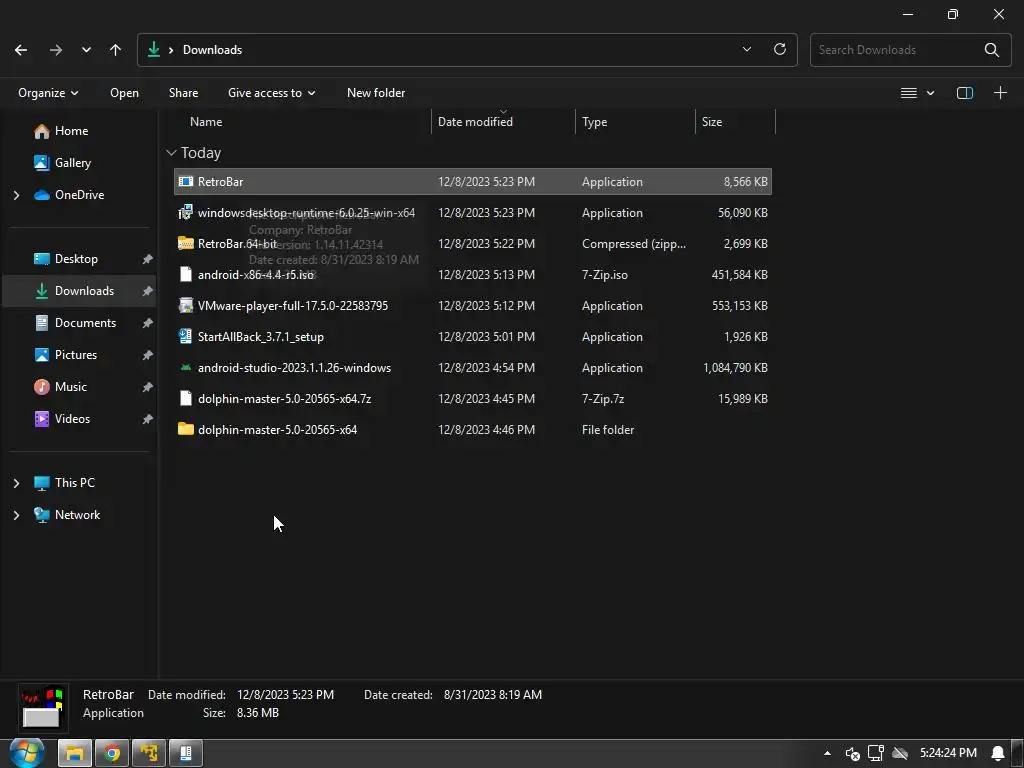Screen dimensions: 1024x768
Task: Click Share in the command bar
Action: coord(184,93)
